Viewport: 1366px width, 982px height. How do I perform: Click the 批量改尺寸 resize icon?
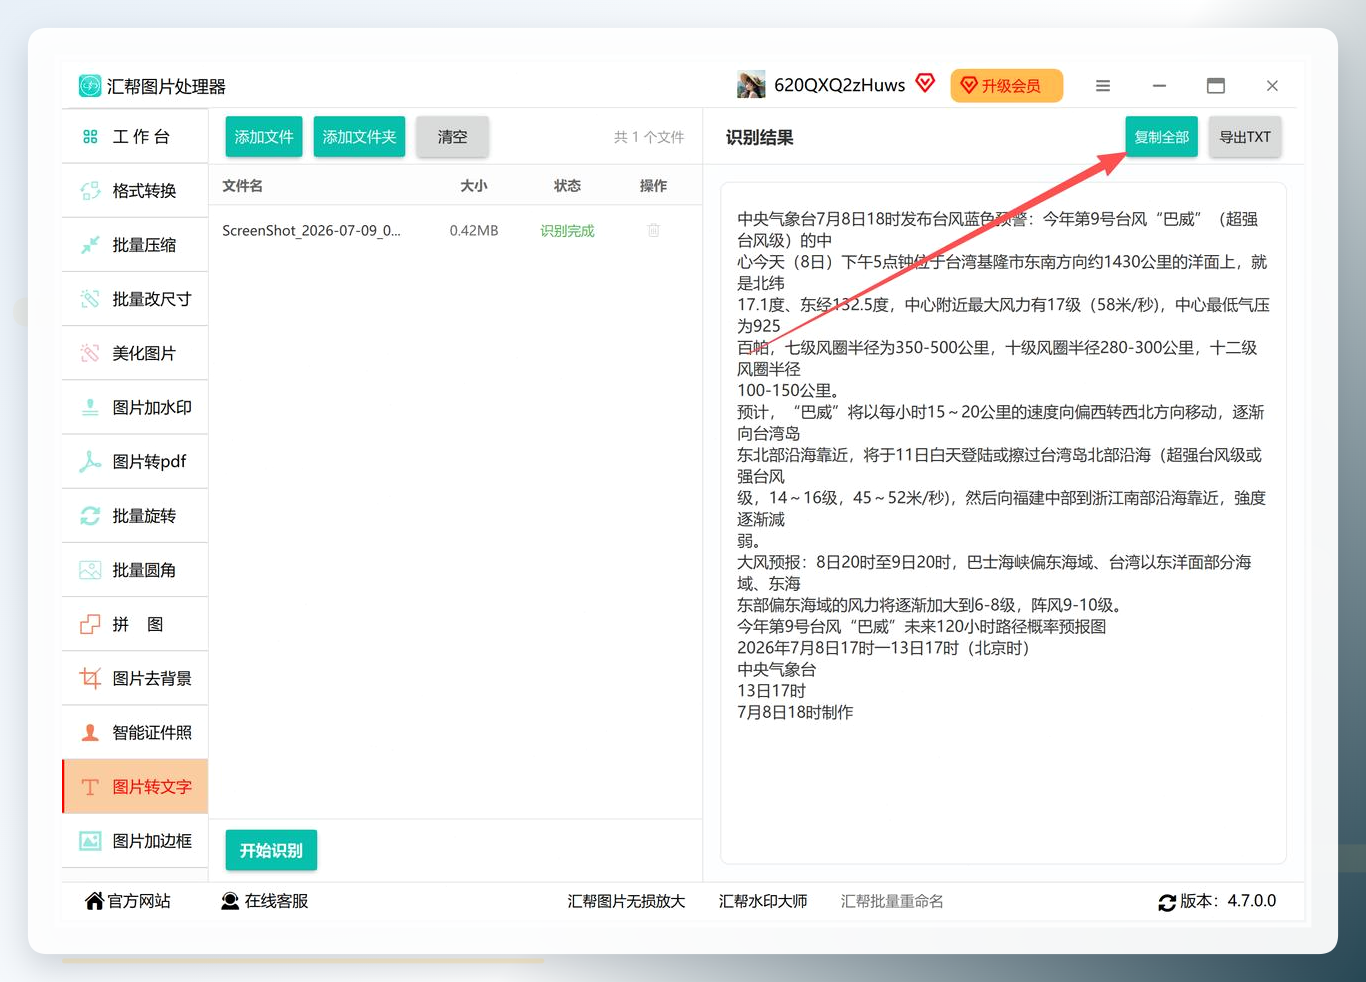tap(90, 299)
